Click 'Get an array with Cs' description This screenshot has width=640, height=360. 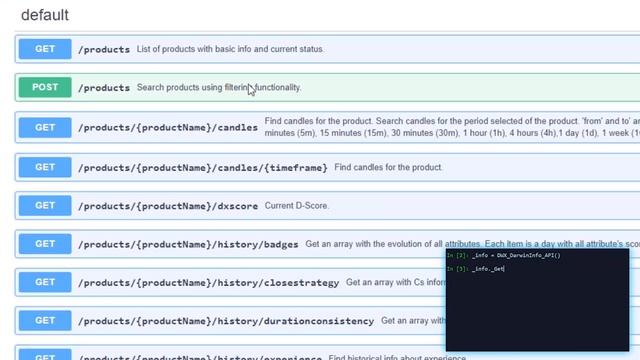396,282
